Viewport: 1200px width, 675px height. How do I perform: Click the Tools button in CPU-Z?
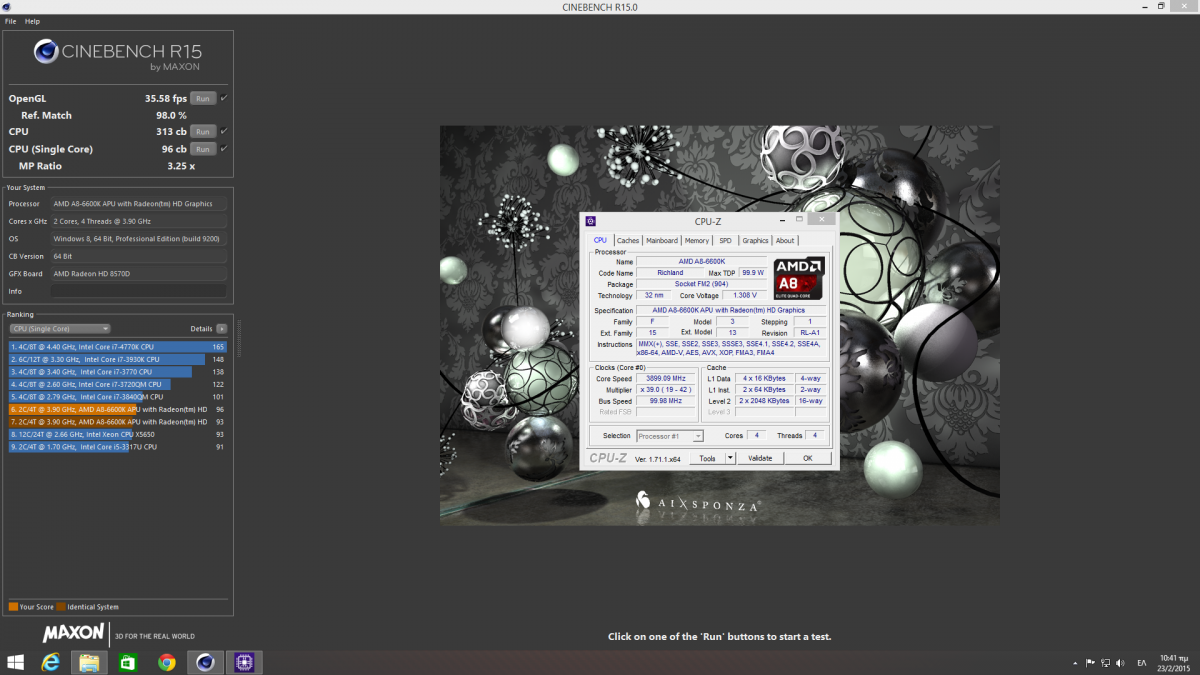pos(707,458)
